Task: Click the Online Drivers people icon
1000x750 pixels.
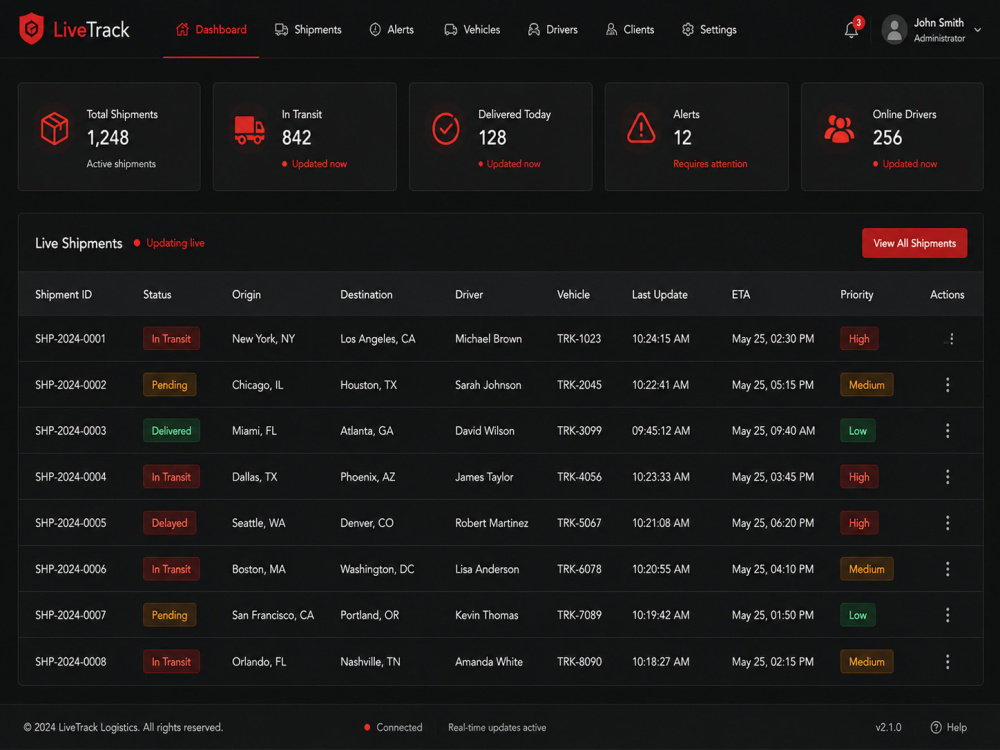Action: click(x=839, y=129)
